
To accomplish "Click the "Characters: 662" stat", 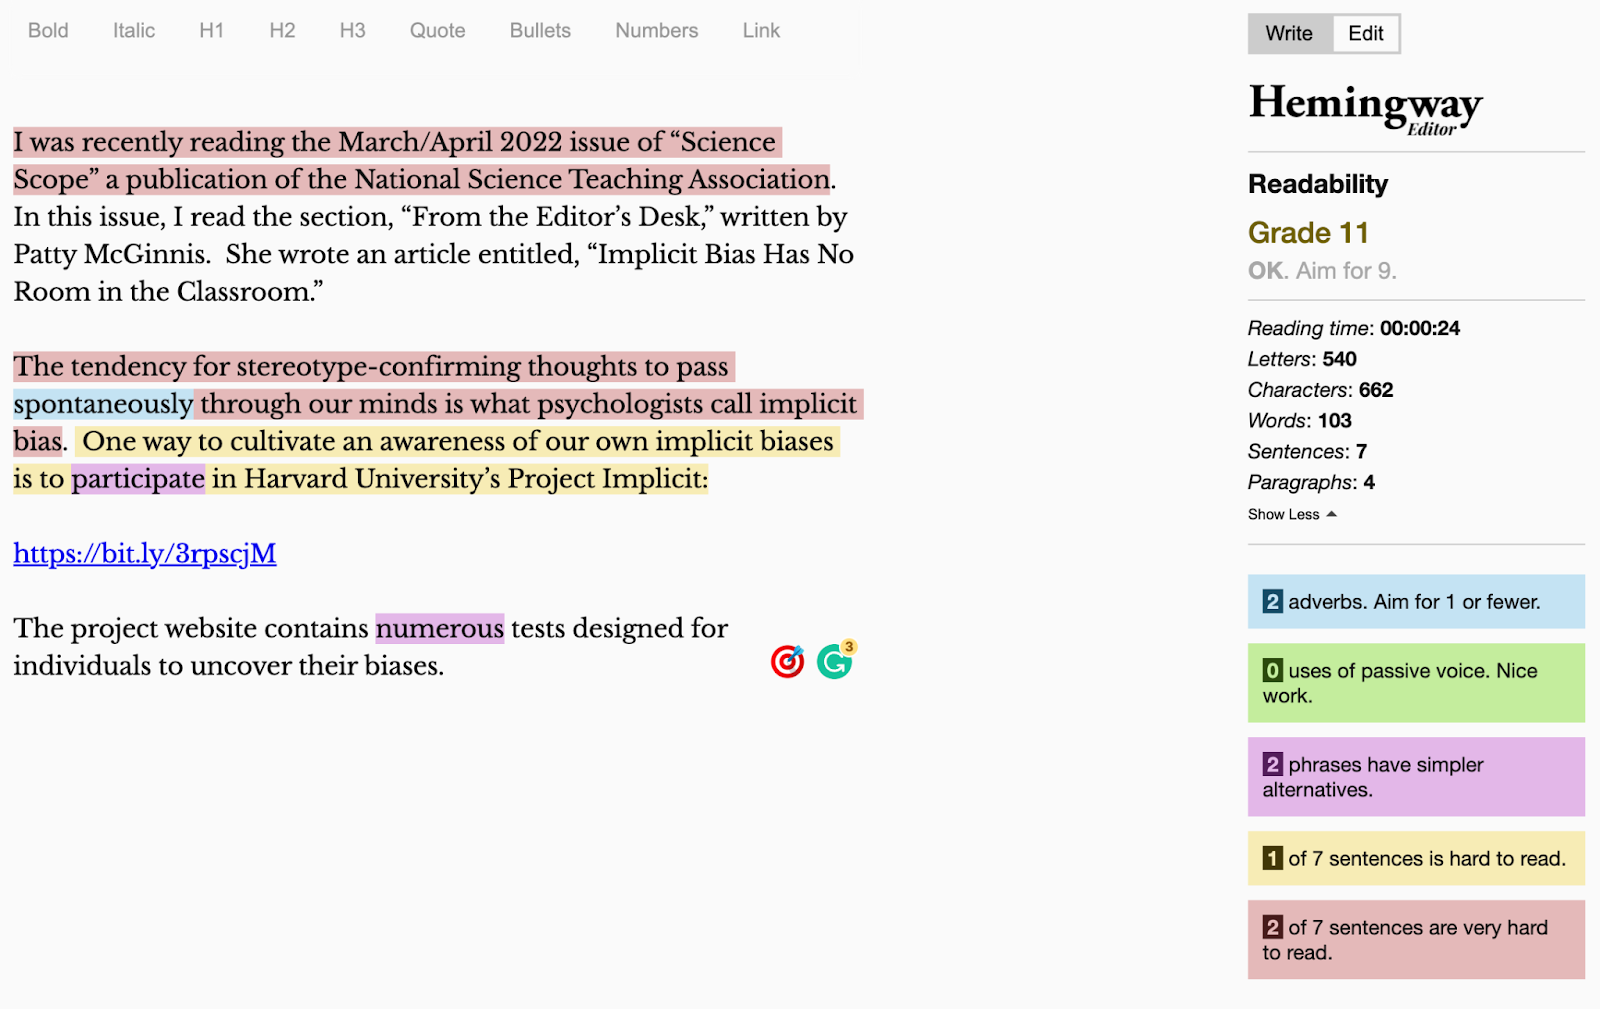I will (1320, 390).
